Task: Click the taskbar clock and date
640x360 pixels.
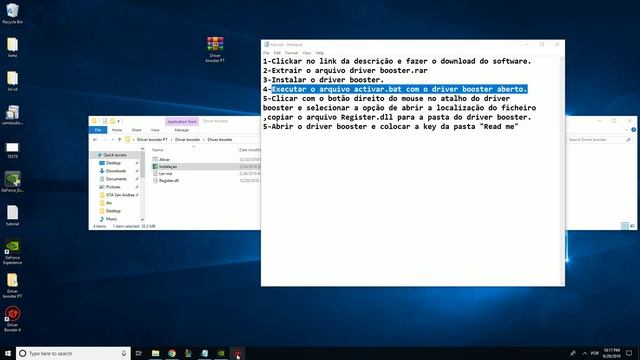Action: coord(611,353)
